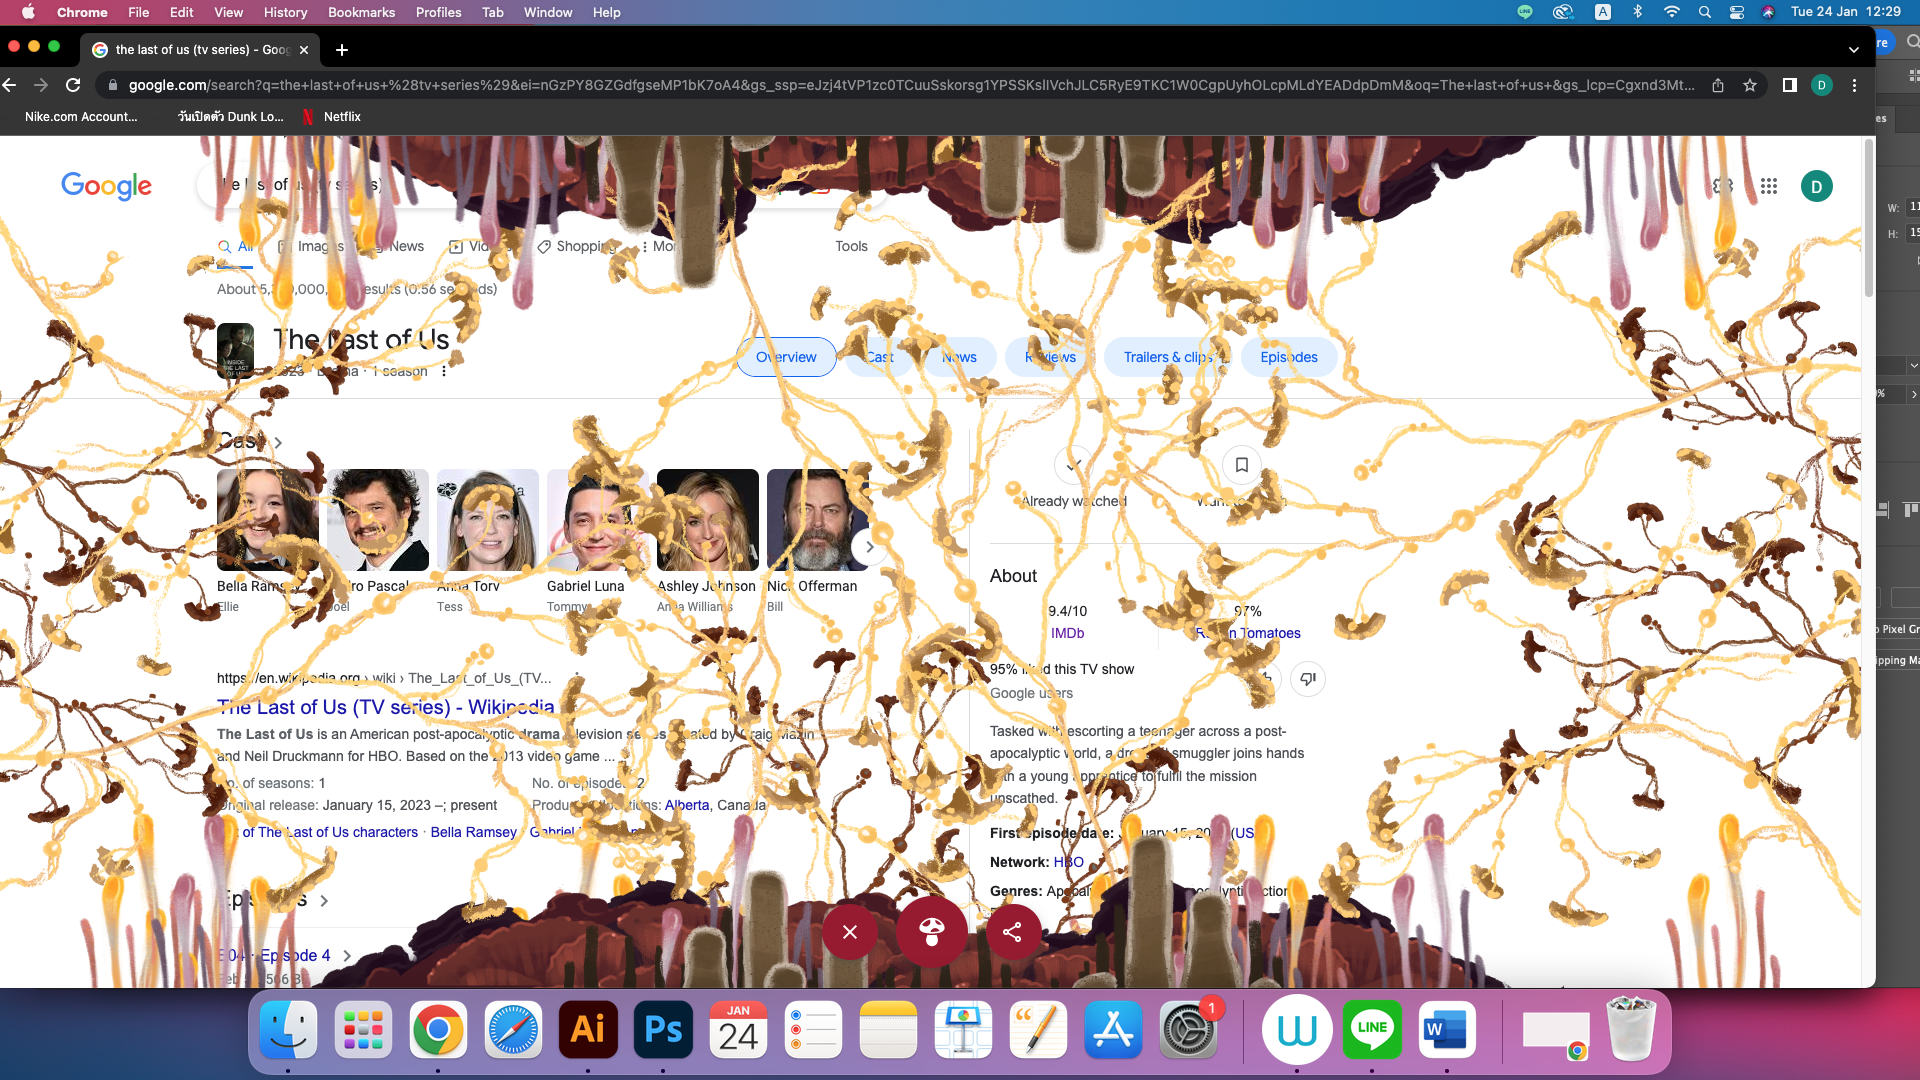This screenshot has height=1080, width=1920.
Task: Launch Photoshop from the Dock
Action: [x=663, y=1030]
